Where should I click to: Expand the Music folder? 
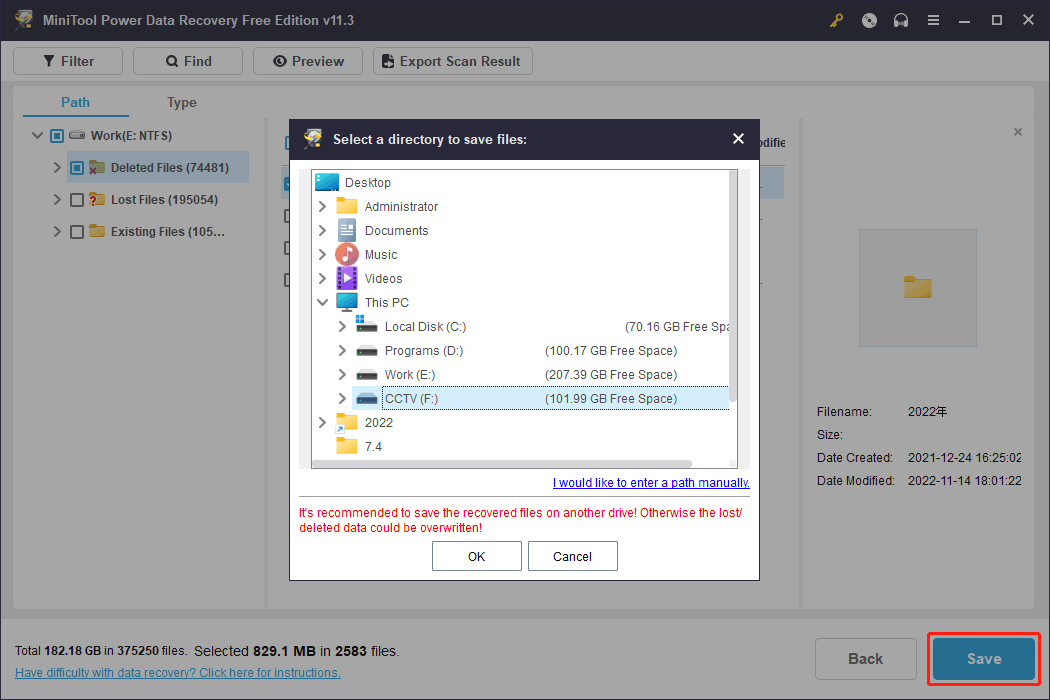click(322, 255)
